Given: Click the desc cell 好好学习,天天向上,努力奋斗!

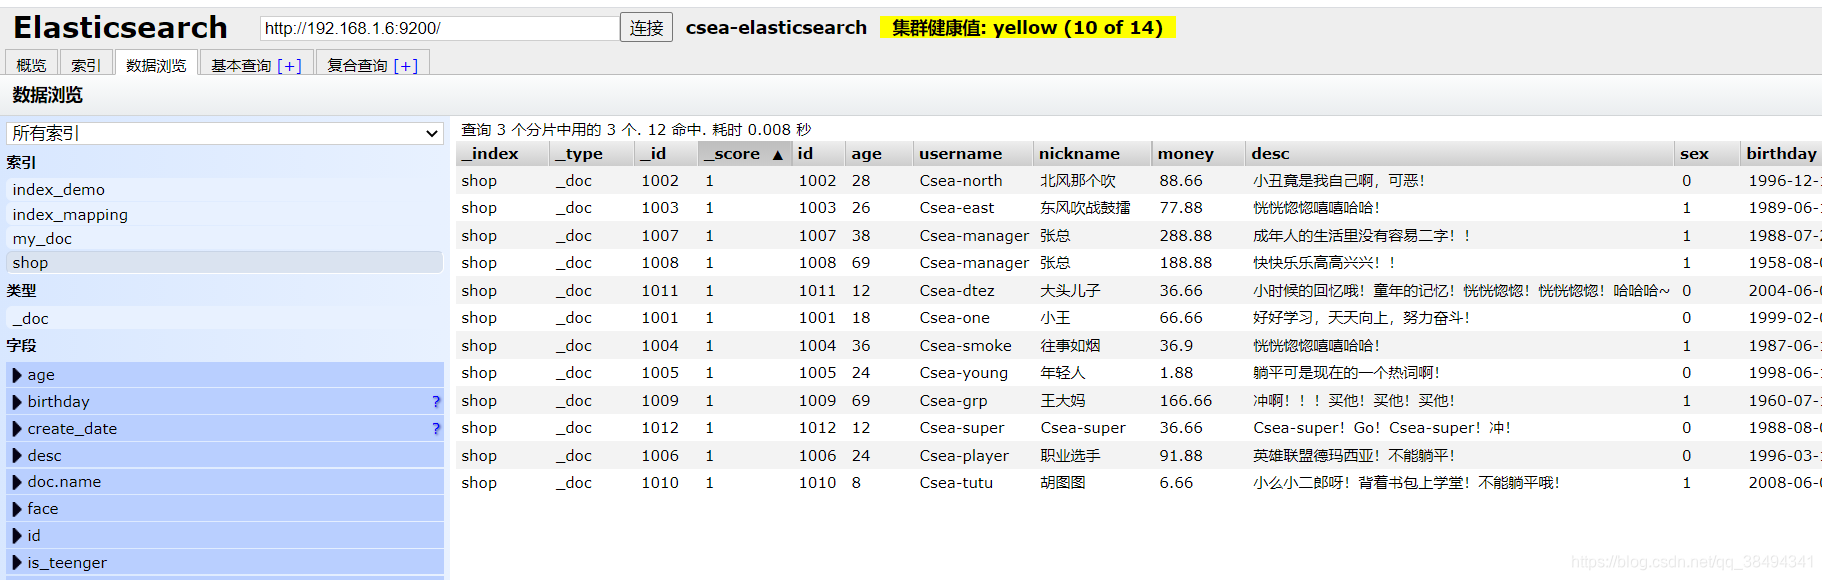Looking at the screenshot, I should (x=1361, y=318).
